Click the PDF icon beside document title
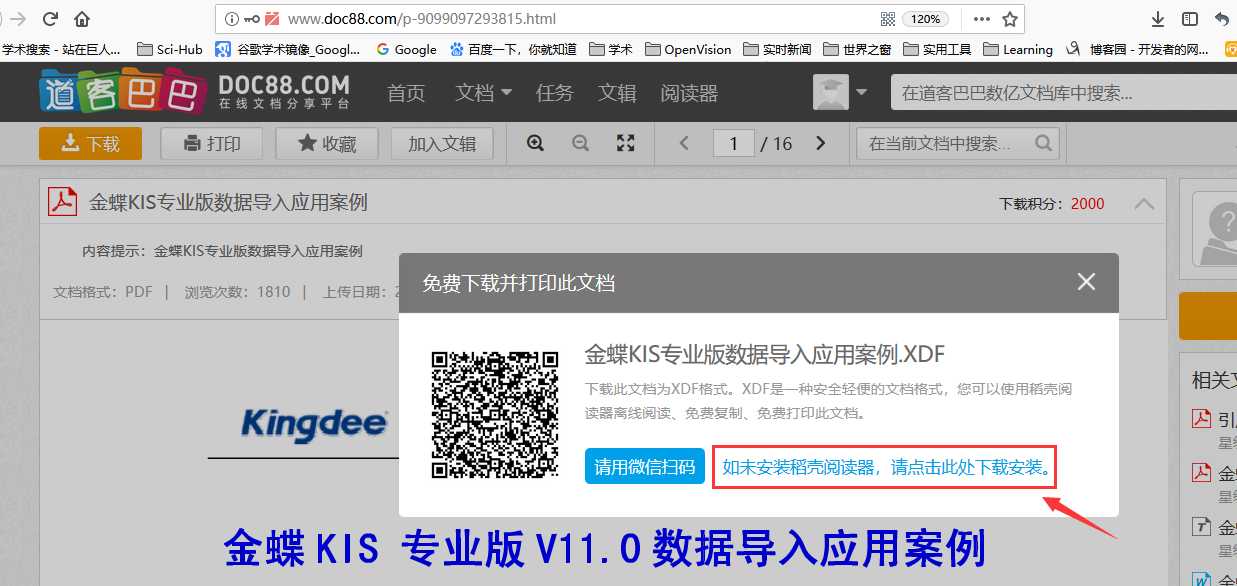This screenshot has height=586, width=1237. click(63, 202)
